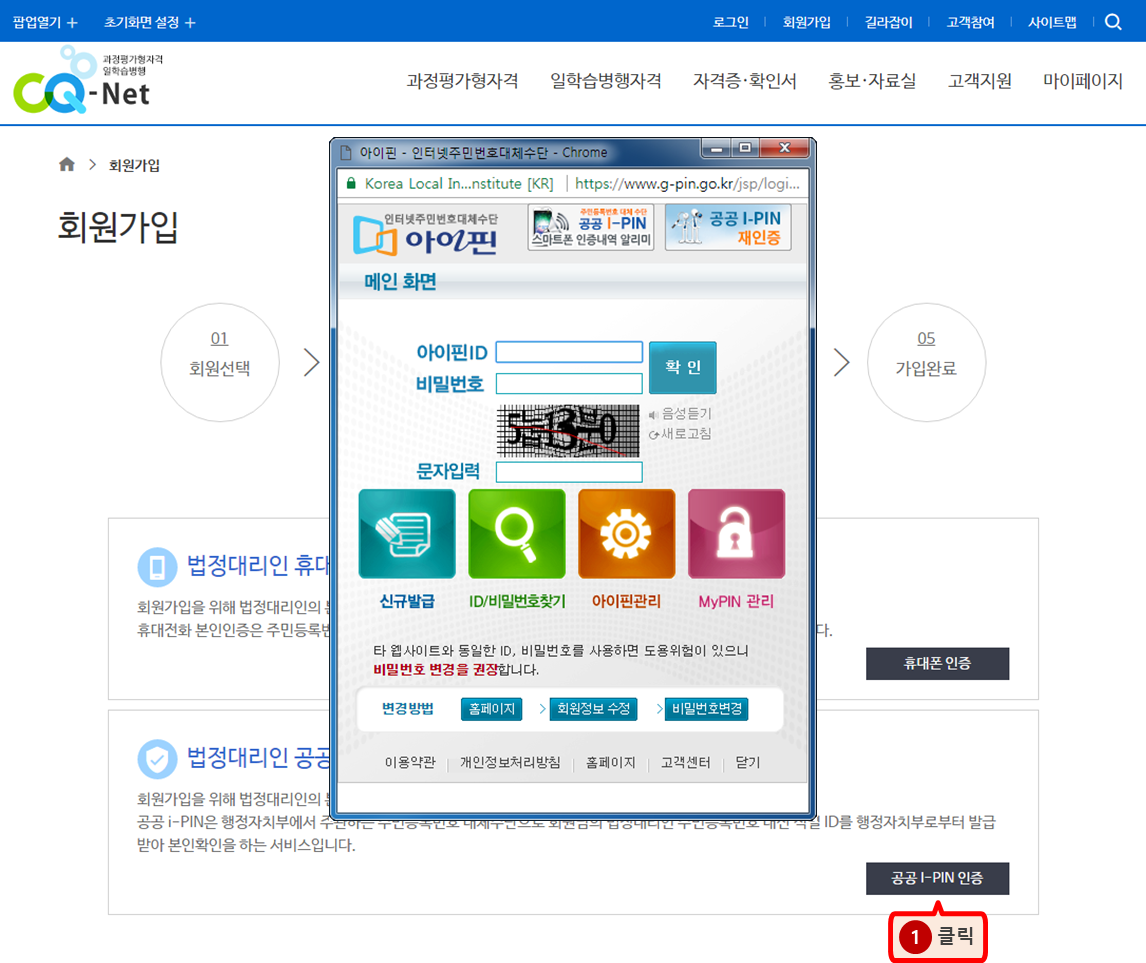Click the 비밀번호변경 button
The width and height of the screenshot is (1146, 963).
click(706, 709)
